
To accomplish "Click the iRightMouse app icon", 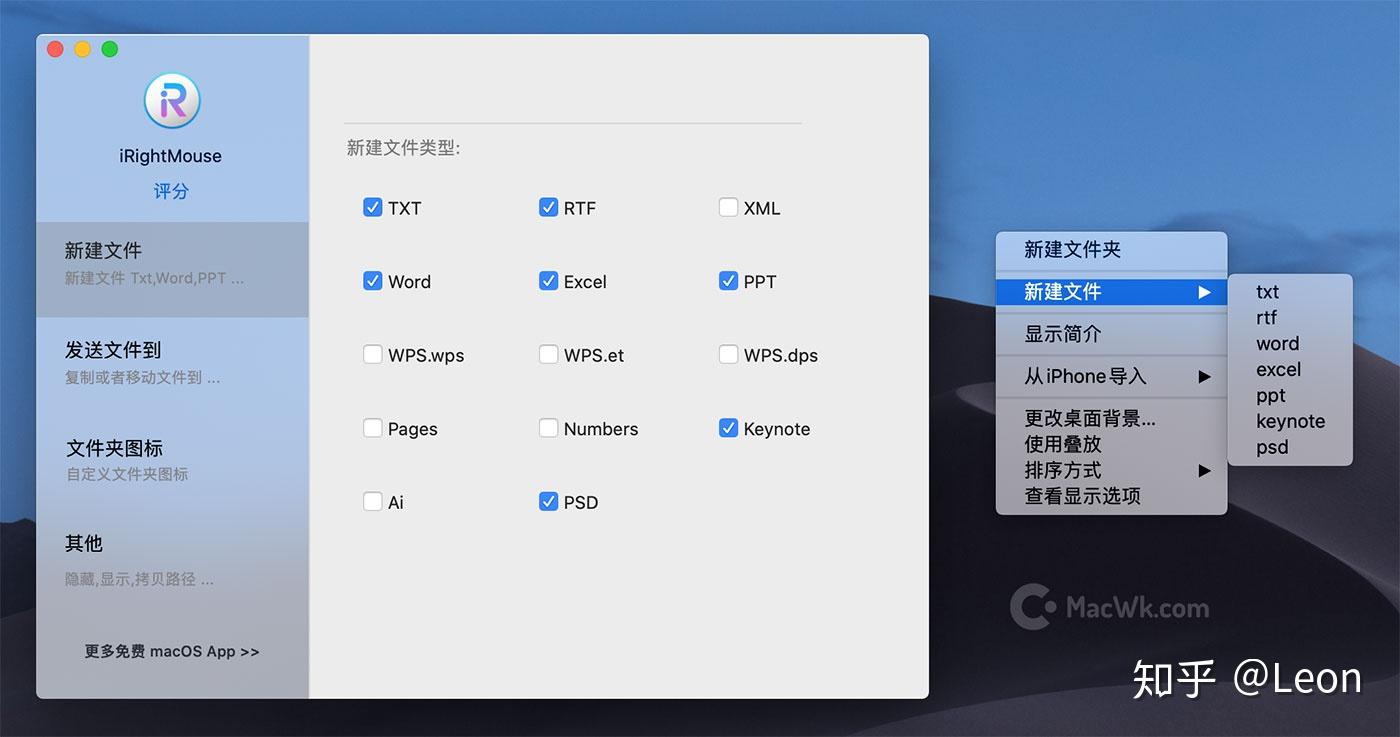I will click(171, 100).
